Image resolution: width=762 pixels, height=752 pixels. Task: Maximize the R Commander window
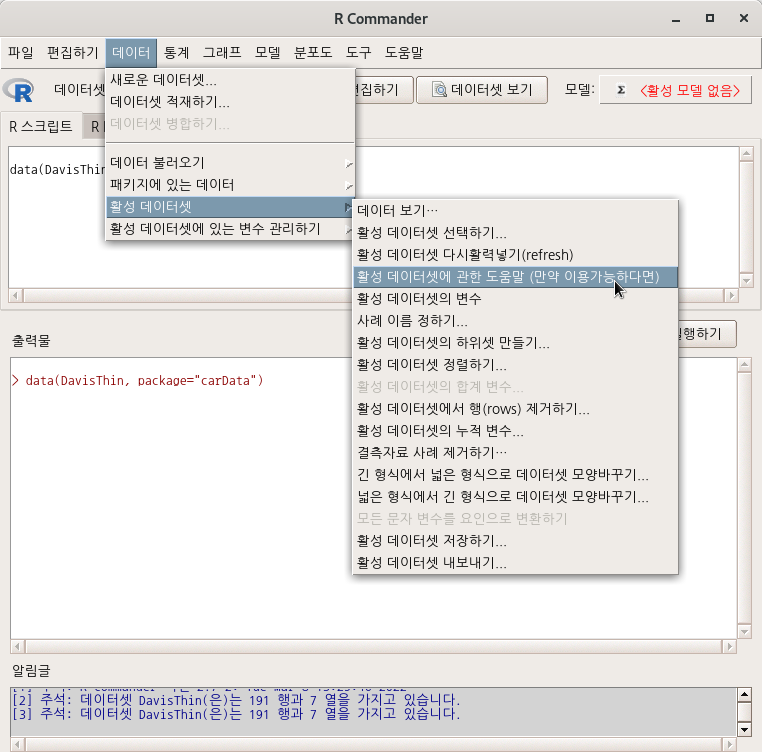click(x=710, y=18)
